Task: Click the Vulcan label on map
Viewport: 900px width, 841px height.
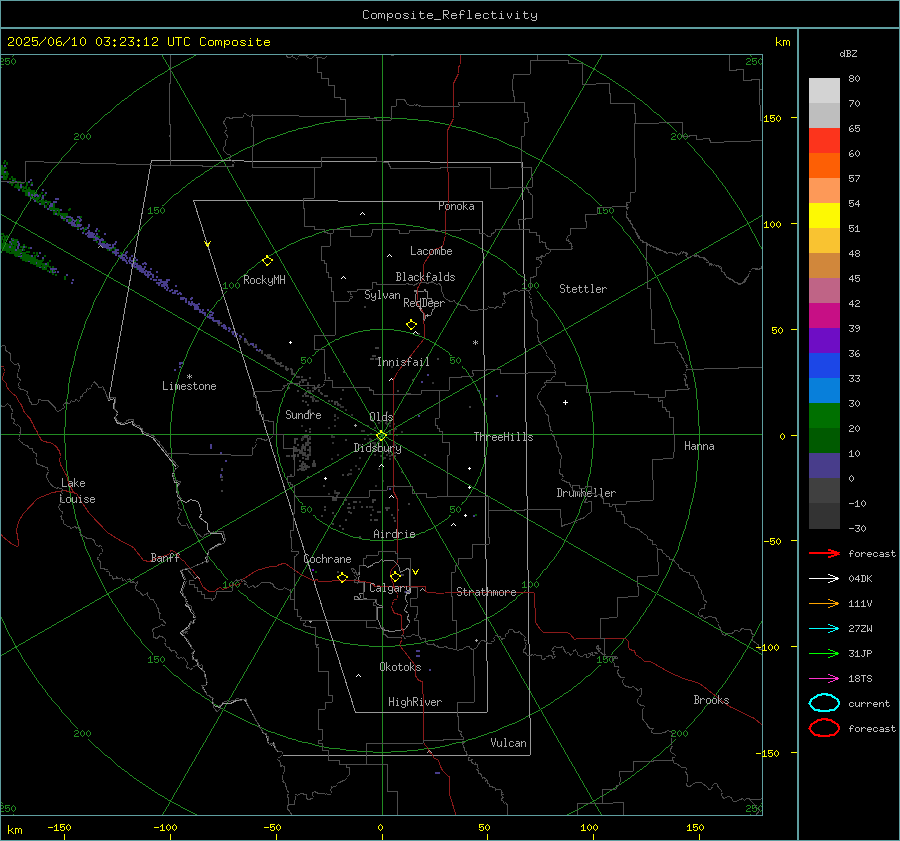Action: (x=508, y=743)
